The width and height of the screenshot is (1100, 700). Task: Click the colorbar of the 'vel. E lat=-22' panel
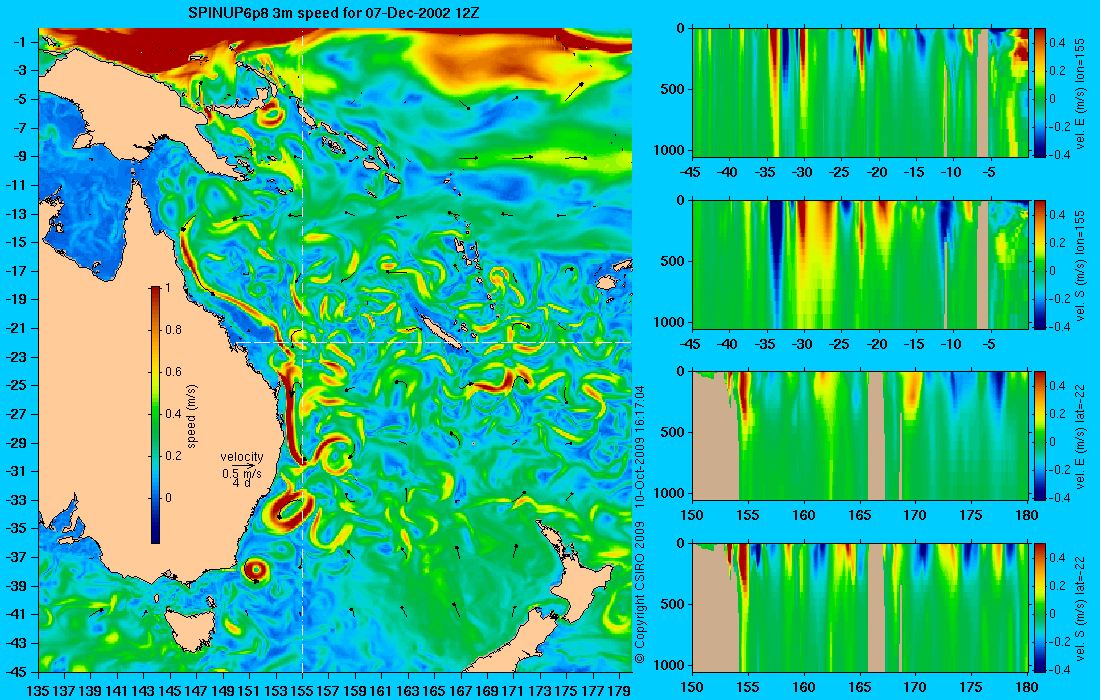(1040, 436)
